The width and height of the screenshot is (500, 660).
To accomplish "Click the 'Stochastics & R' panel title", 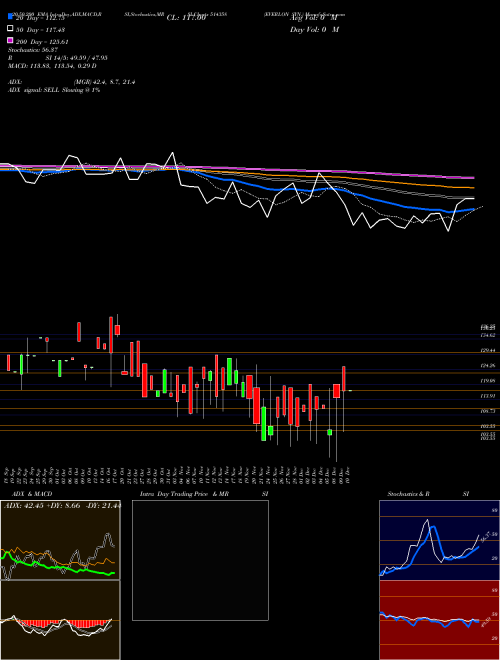I will [x=409, y=494].
